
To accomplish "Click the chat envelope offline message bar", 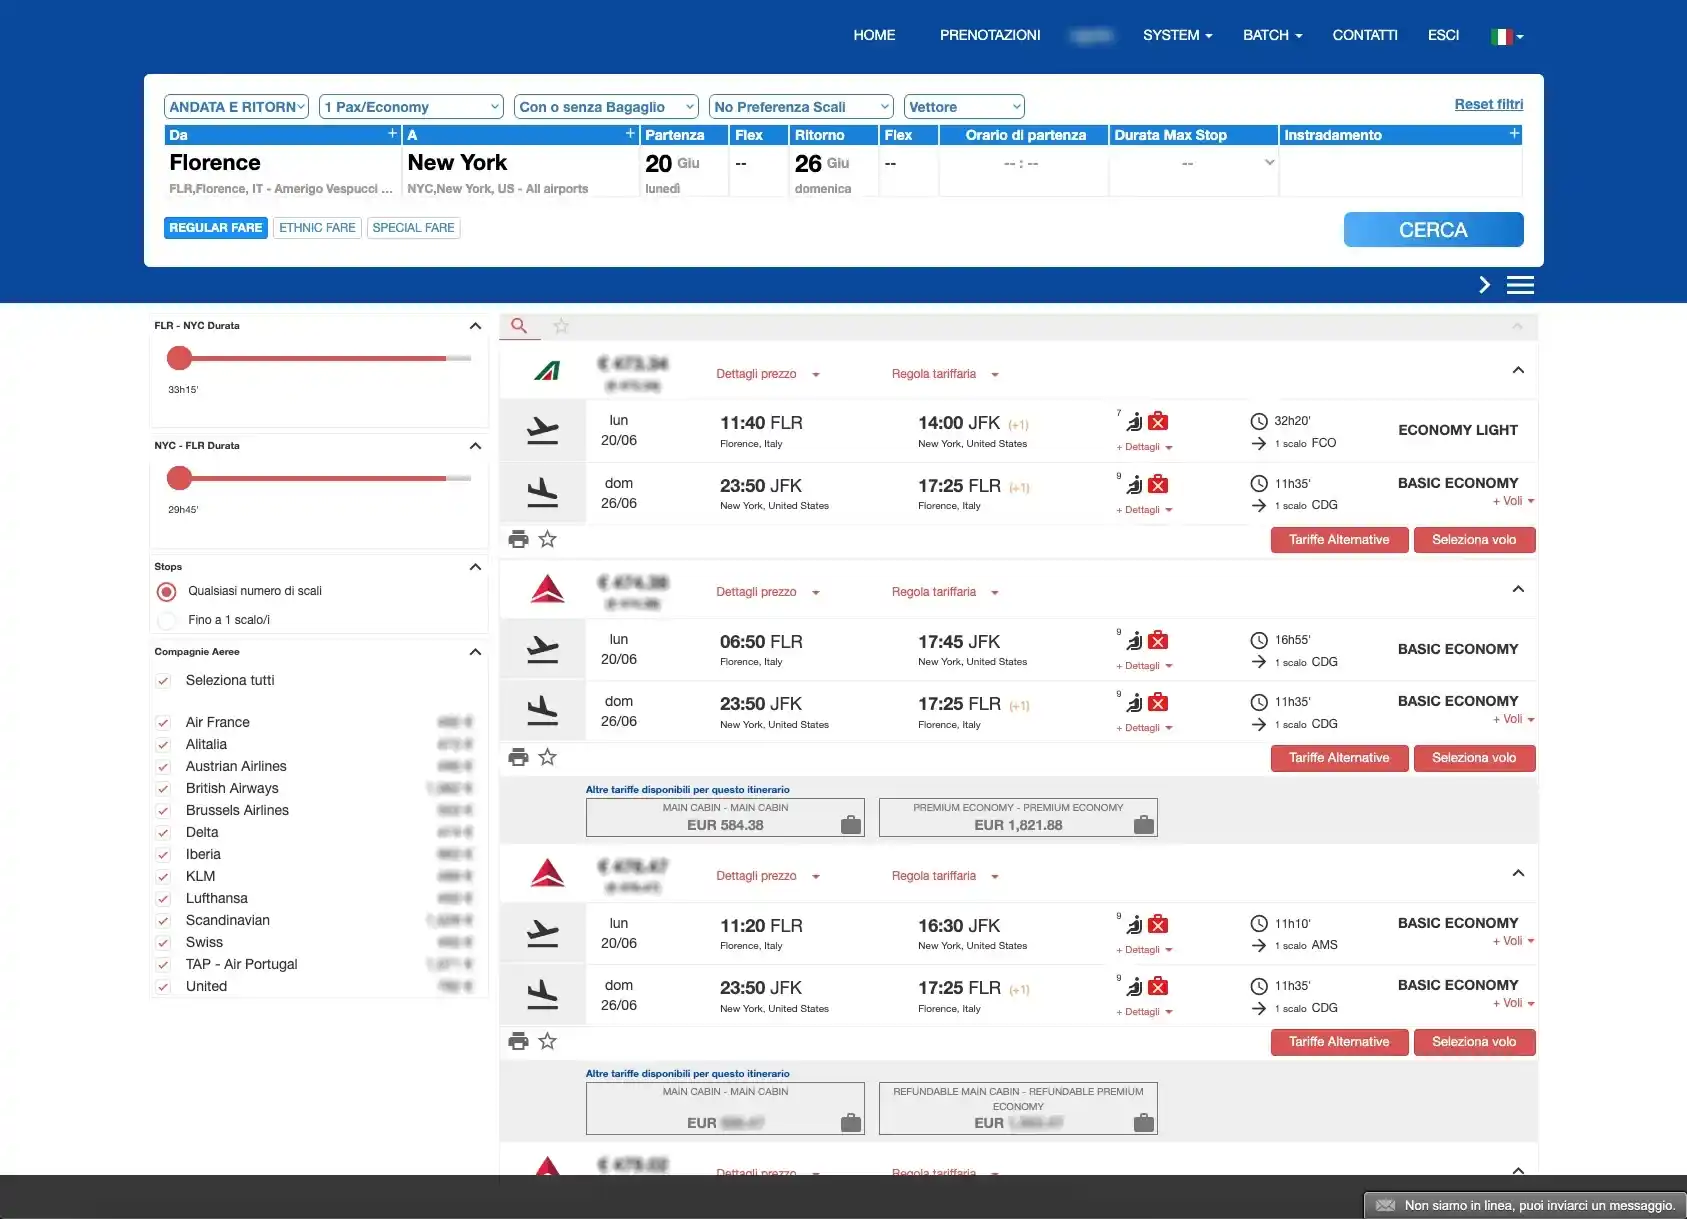I will tap(1524, 1205).
